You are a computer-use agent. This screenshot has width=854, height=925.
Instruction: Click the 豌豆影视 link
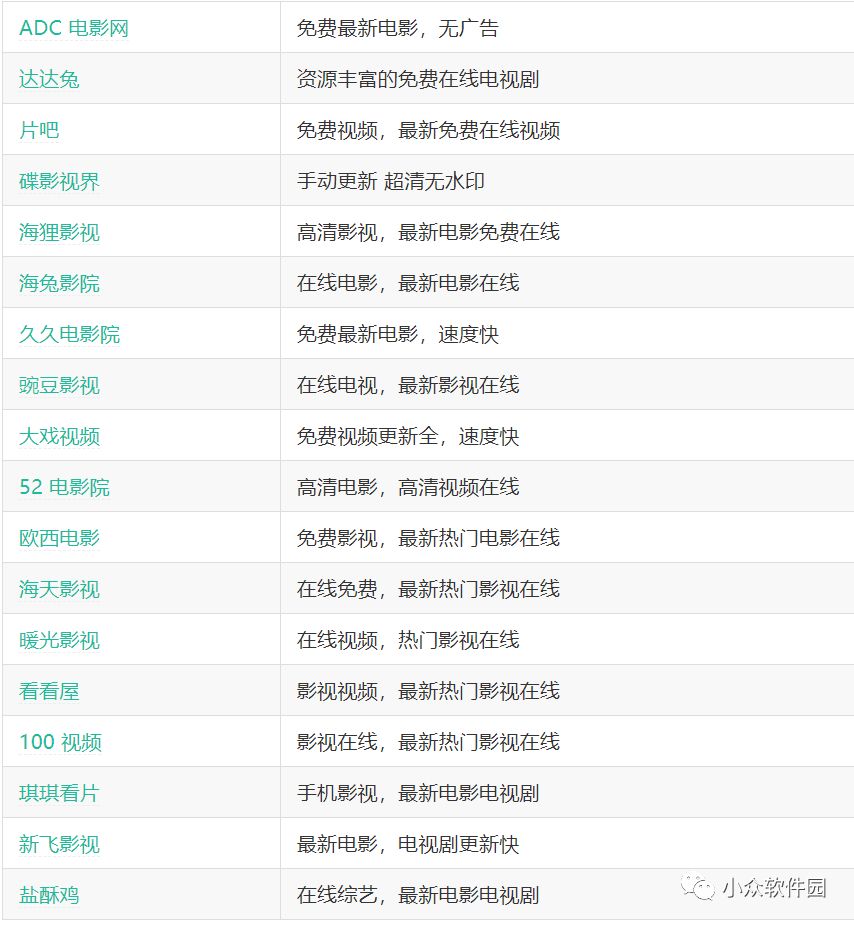55,384
